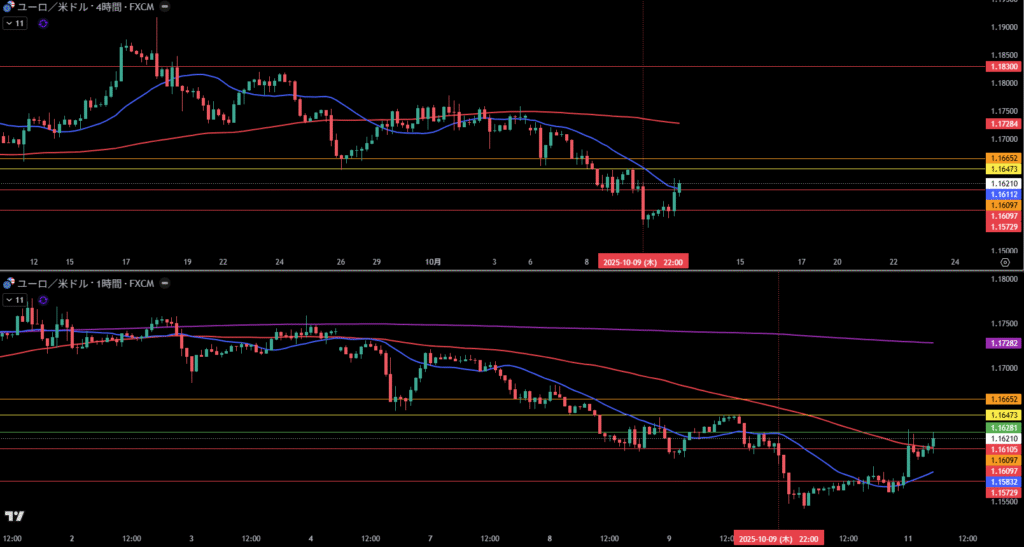
Task: Click the red 1.18300 price label
Action: [1002, 66]
